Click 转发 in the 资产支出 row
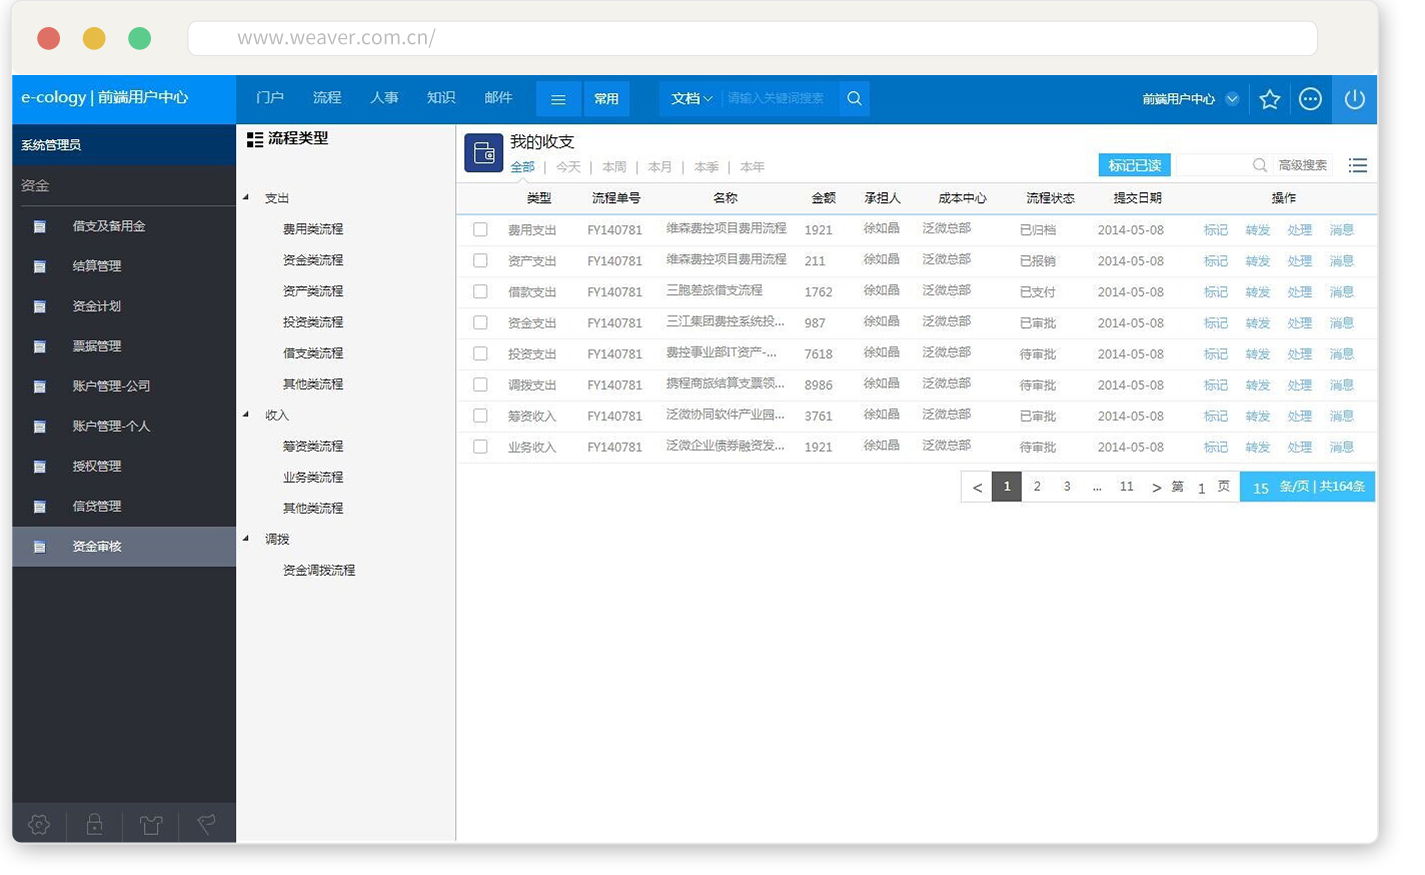1425x875 pixels. pos(1258,261)
